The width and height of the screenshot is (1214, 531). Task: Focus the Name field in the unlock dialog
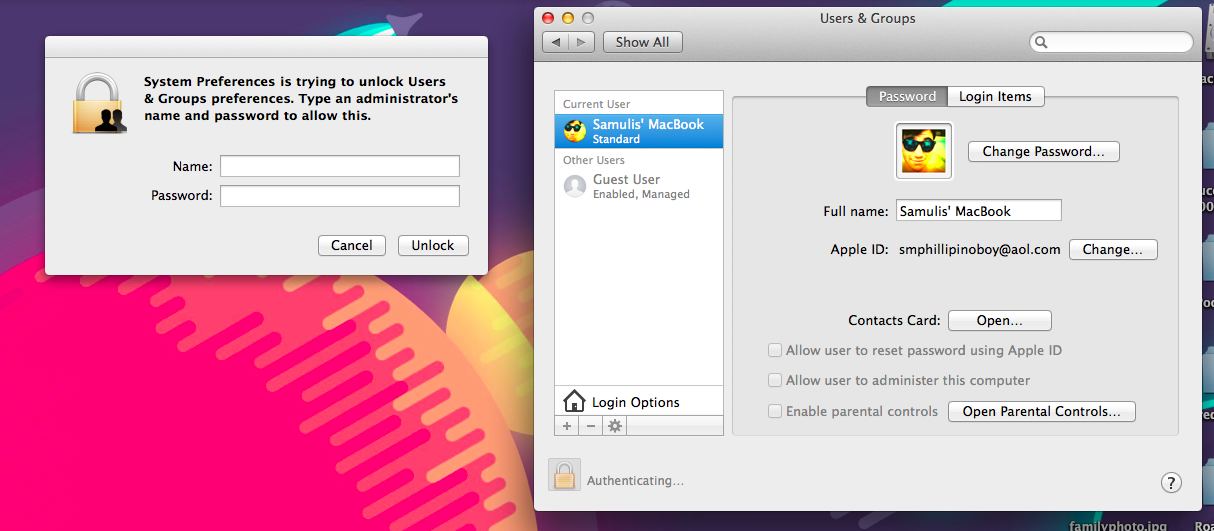coord(340,166)
